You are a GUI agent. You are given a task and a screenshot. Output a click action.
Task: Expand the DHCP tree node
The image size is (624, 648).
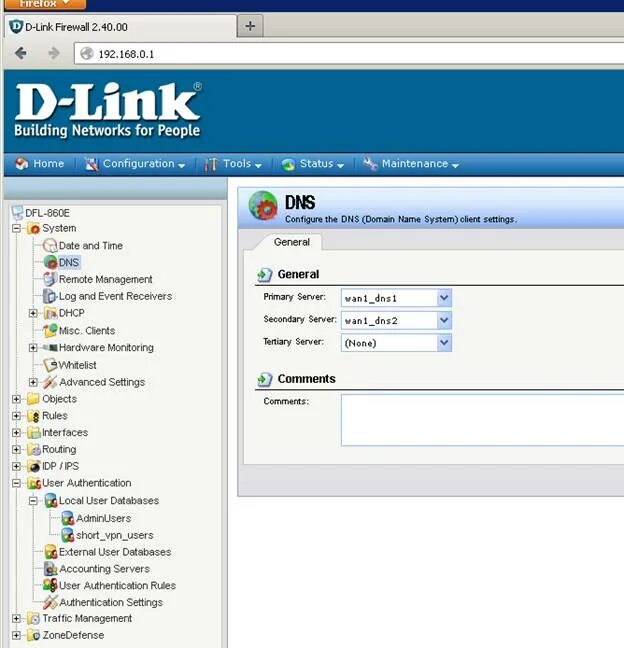(x=33, y=313)
